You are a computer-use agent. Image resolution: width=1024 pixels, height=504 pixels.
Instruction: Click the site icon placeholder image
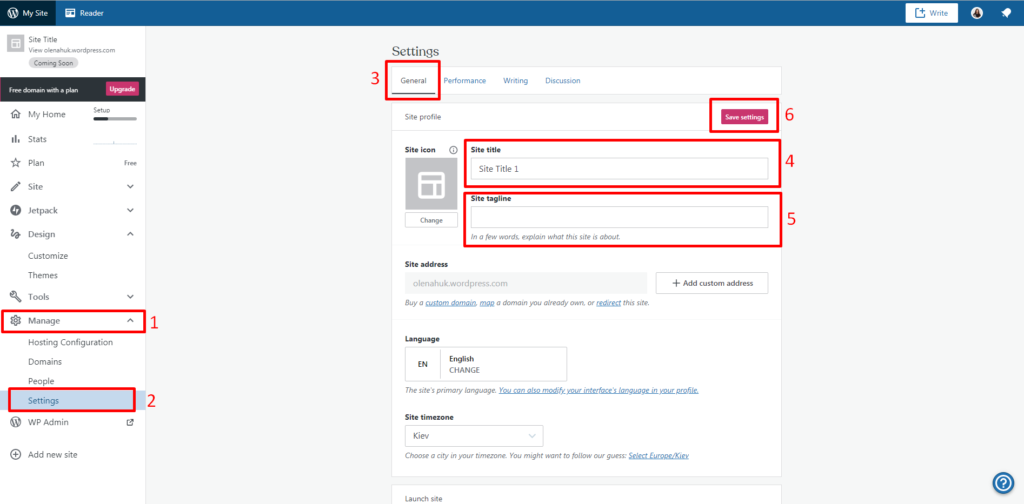431,184
